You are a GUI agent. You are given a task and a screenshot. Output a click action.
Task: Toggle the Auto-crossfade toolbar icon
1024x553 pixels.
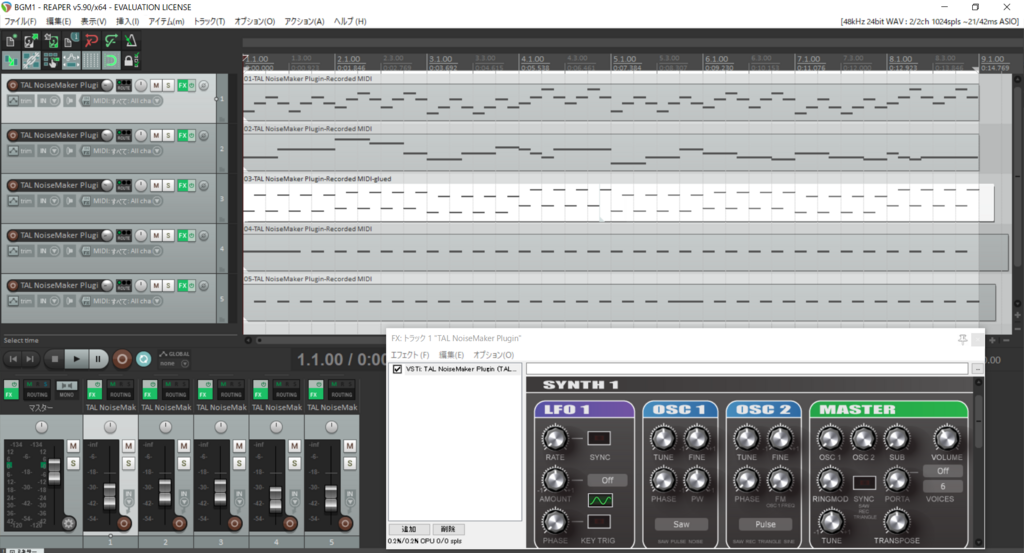[11, 61]
